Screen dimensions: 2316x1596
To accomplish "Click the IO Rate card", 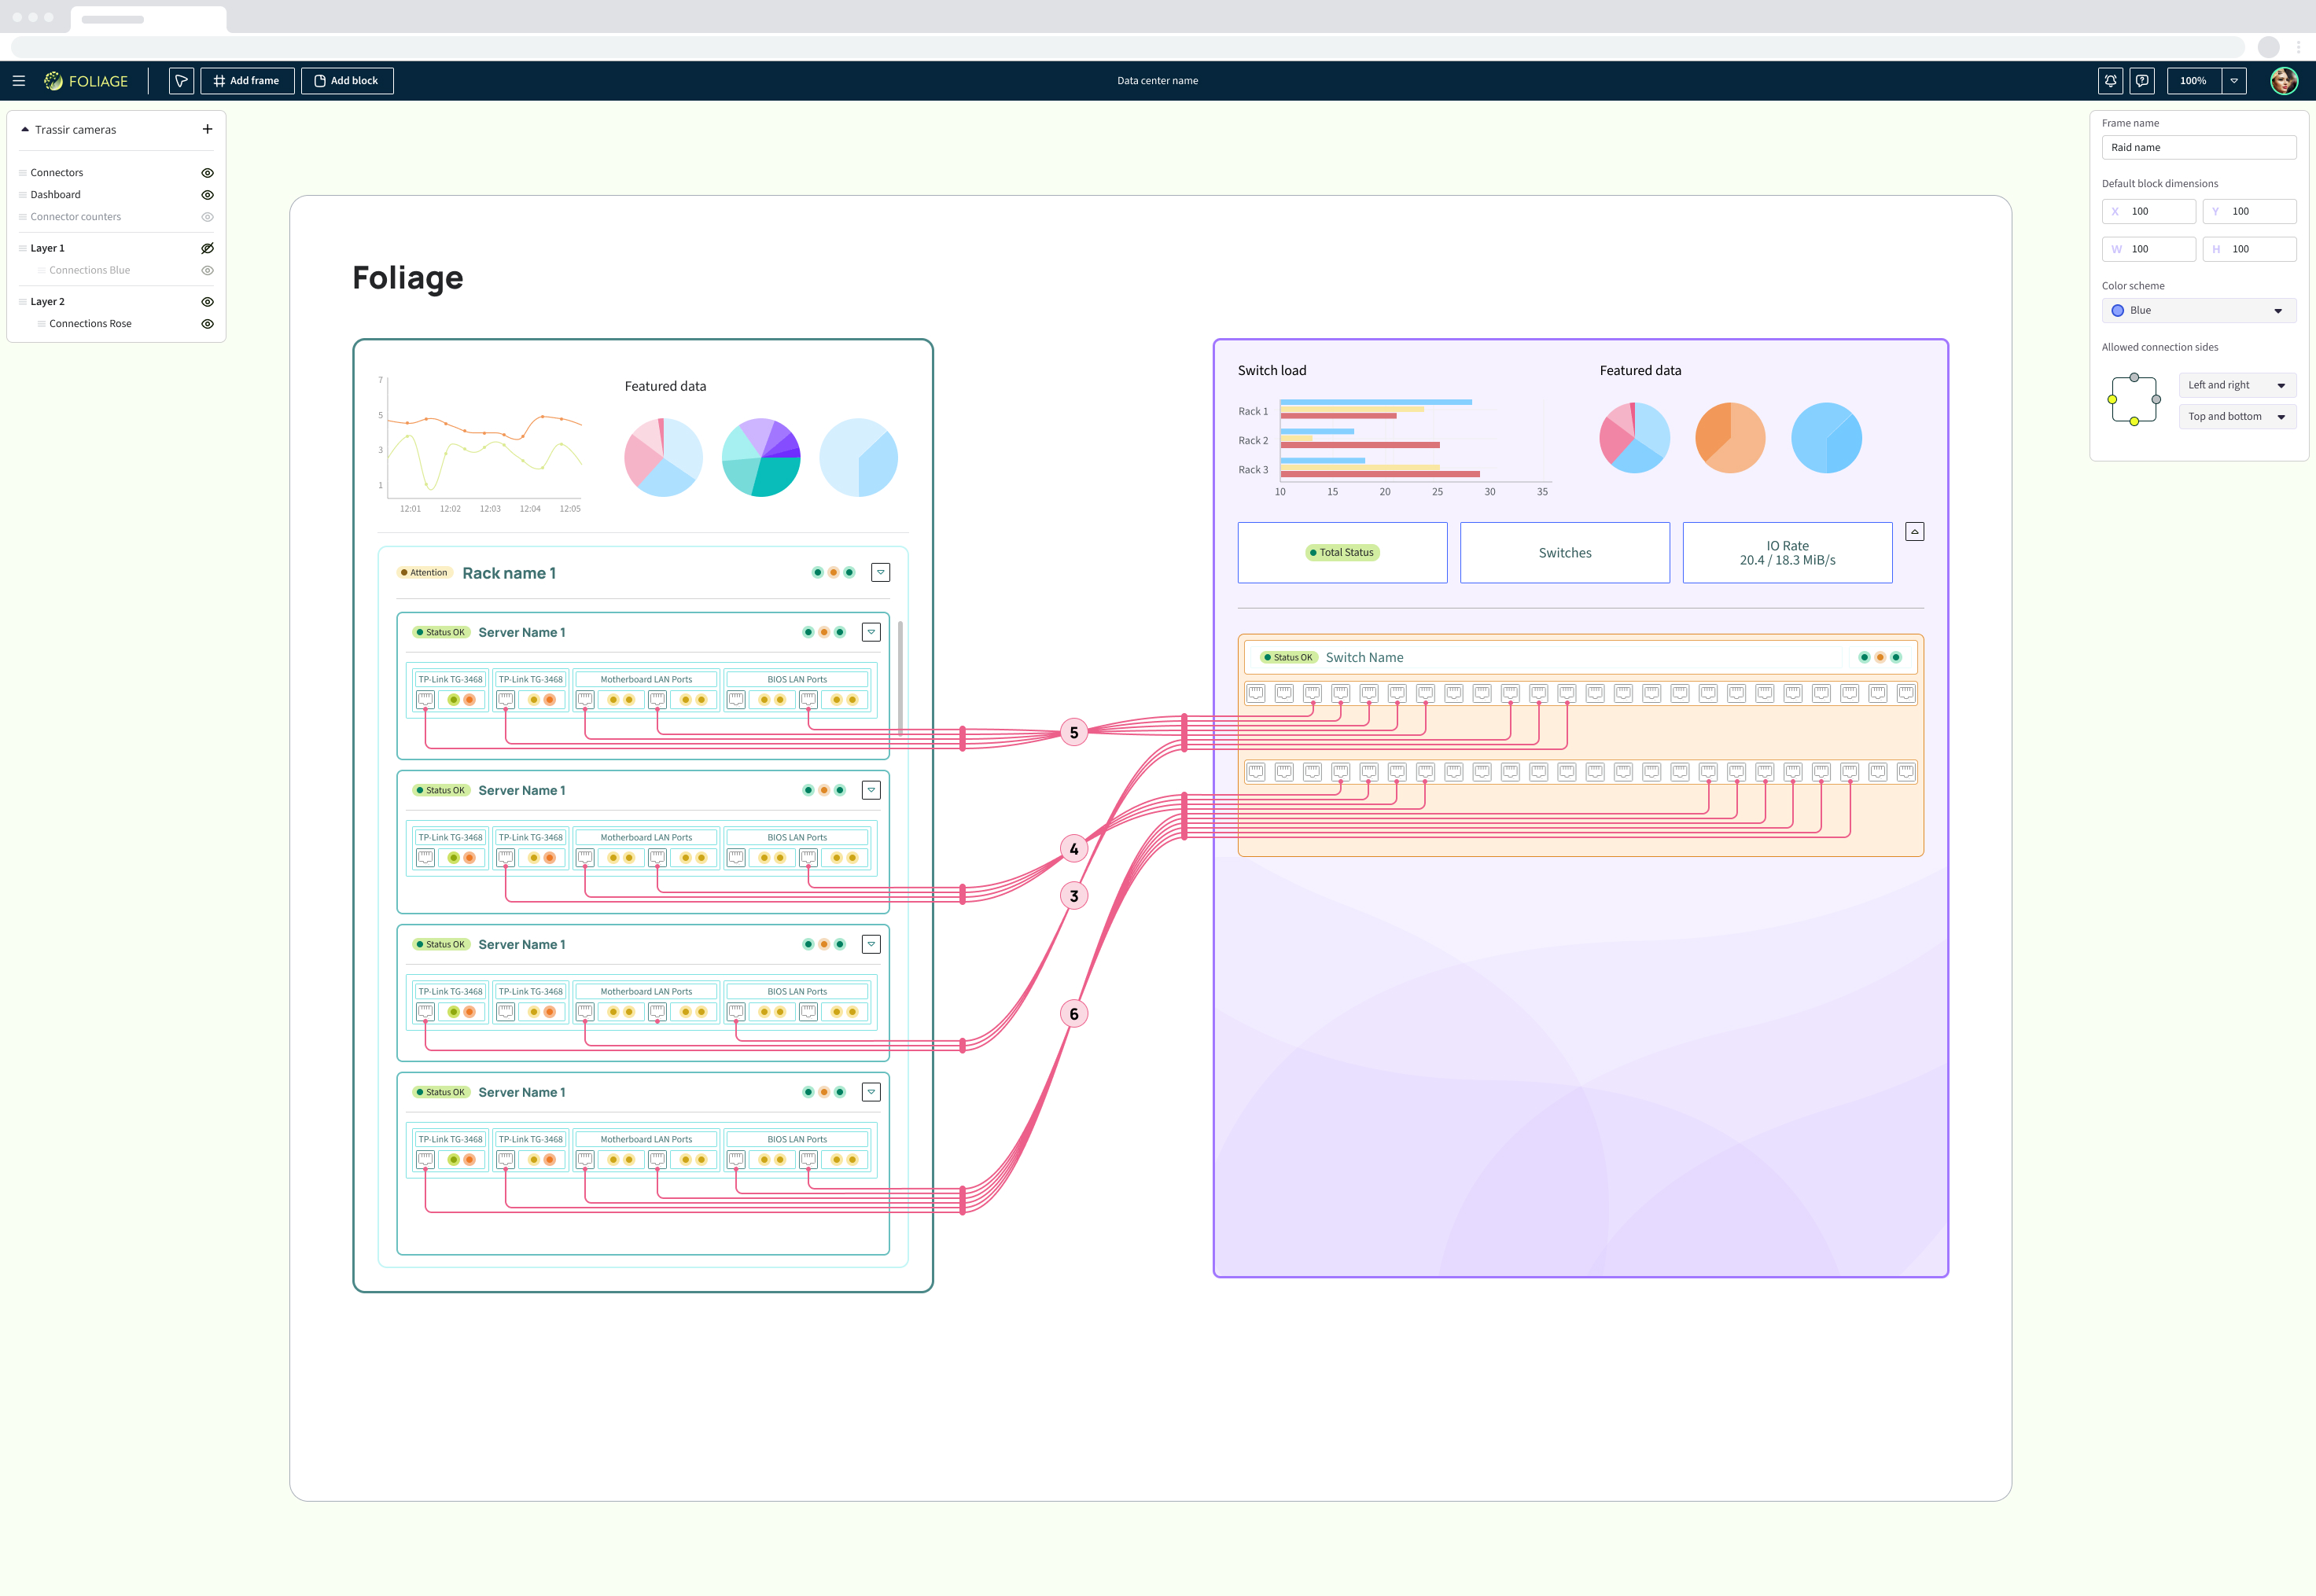I will 1787,553.
